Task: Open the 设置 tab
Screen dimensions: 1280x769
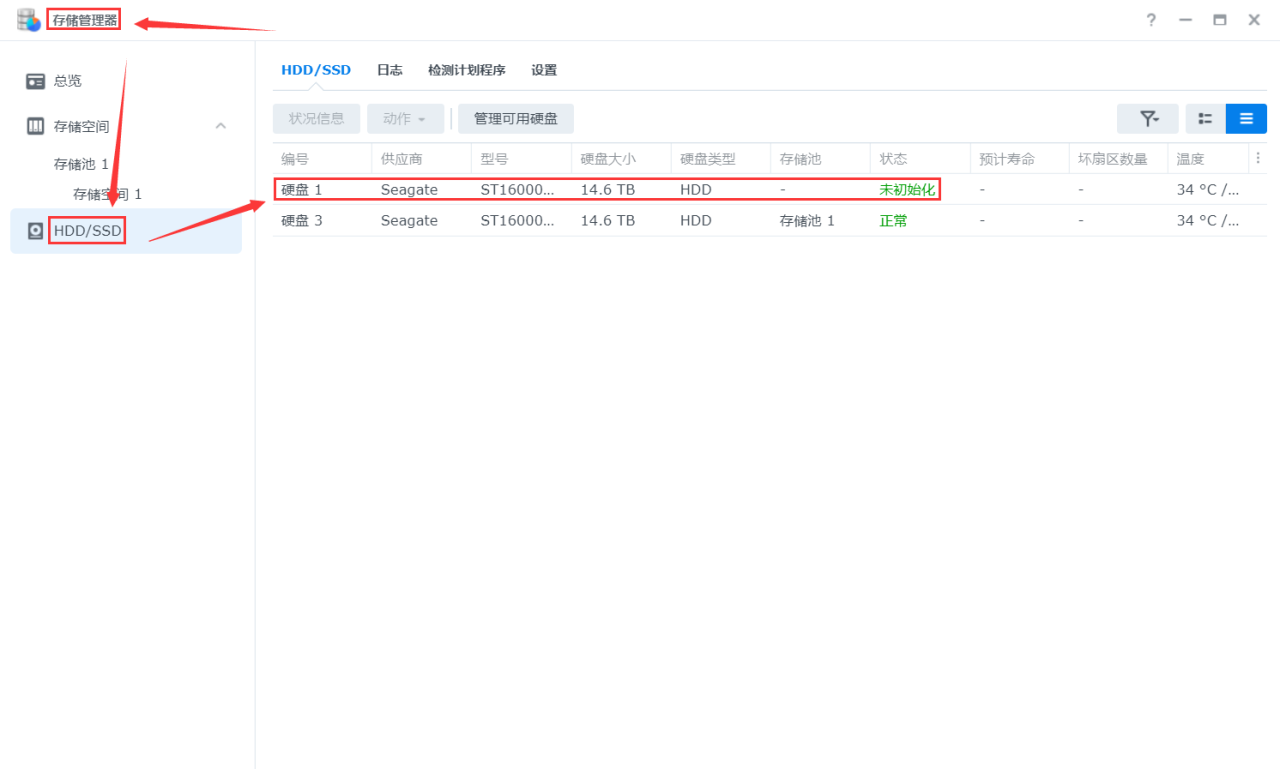Action: pos(543,70)
